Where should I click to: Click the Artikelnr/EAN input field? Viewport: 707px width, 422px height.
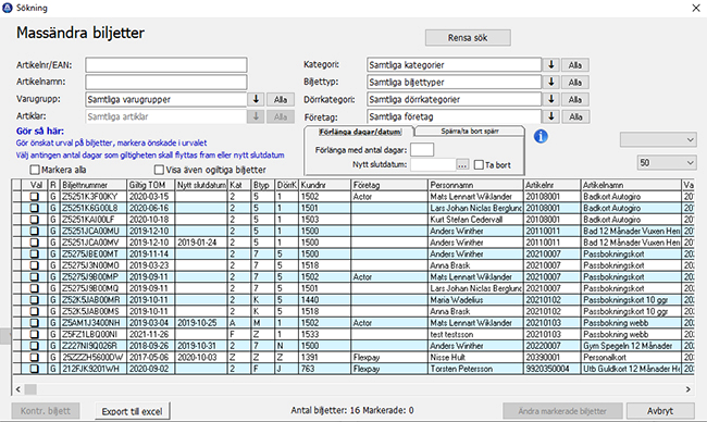(166, 65)
